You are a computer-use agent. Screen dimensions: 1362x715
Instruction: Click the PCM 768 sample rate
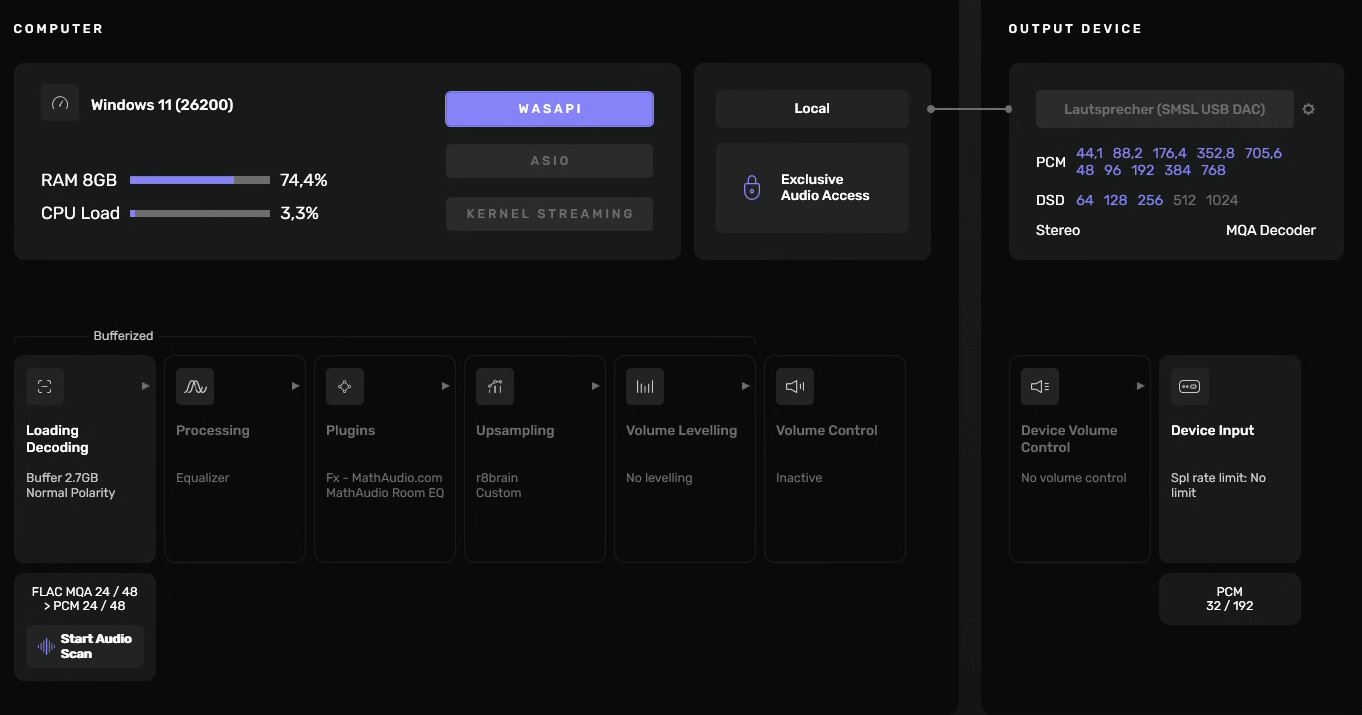click(1213, 170)
